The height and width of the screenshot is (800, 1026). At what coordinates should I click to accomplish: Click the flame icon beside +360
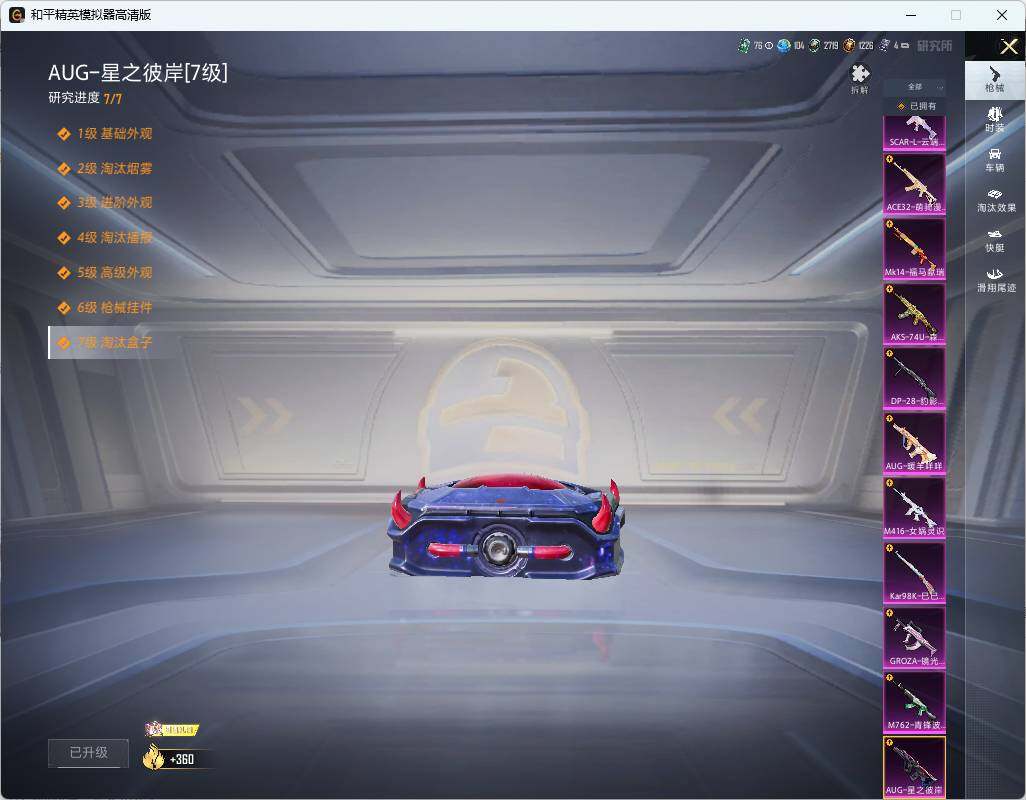point(154,757)
